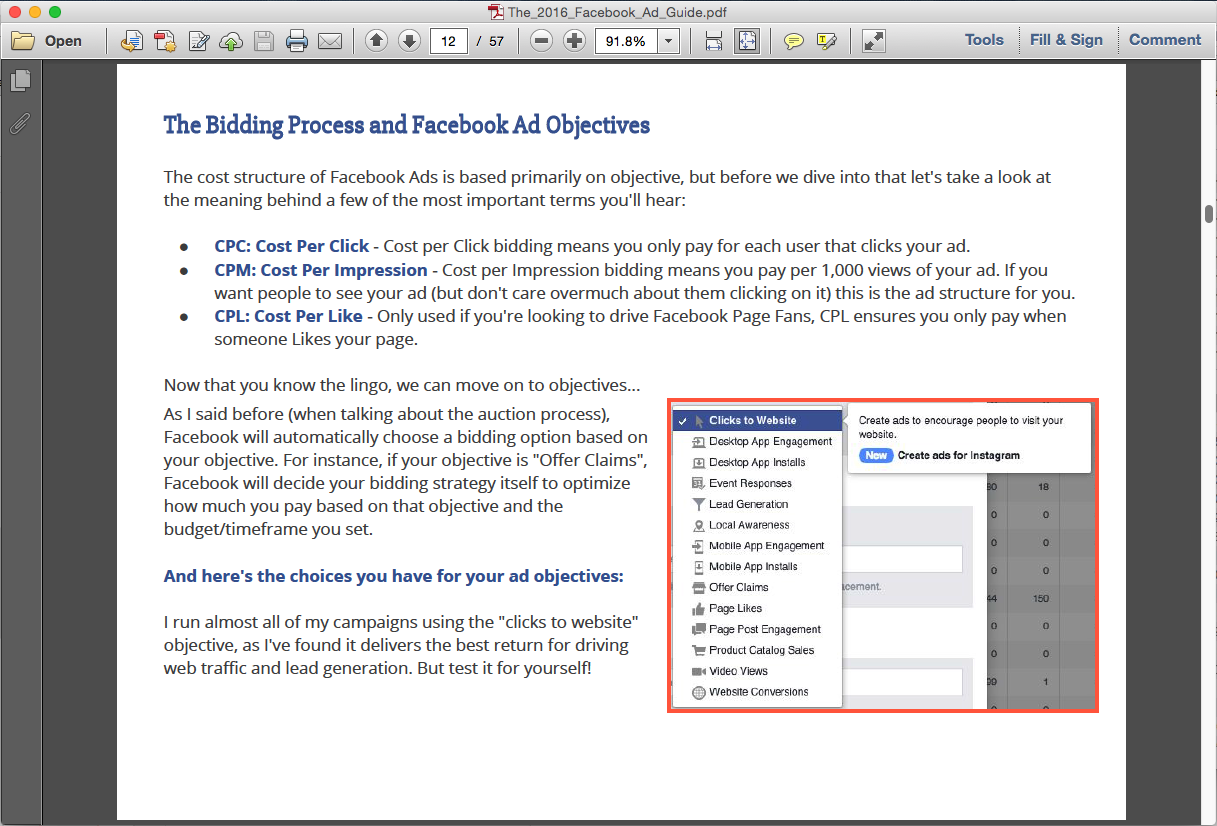The height and width of the screenshot is (826, 1217).
Task: Add a sticky note comment icon
Action: click(x=793, y=41)
